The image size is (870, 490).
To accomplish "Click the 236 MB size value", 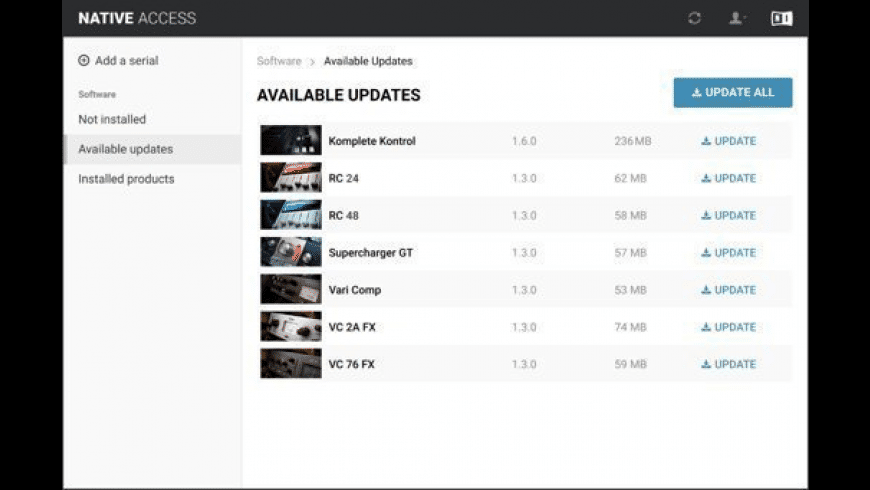I will pos(633,141).
